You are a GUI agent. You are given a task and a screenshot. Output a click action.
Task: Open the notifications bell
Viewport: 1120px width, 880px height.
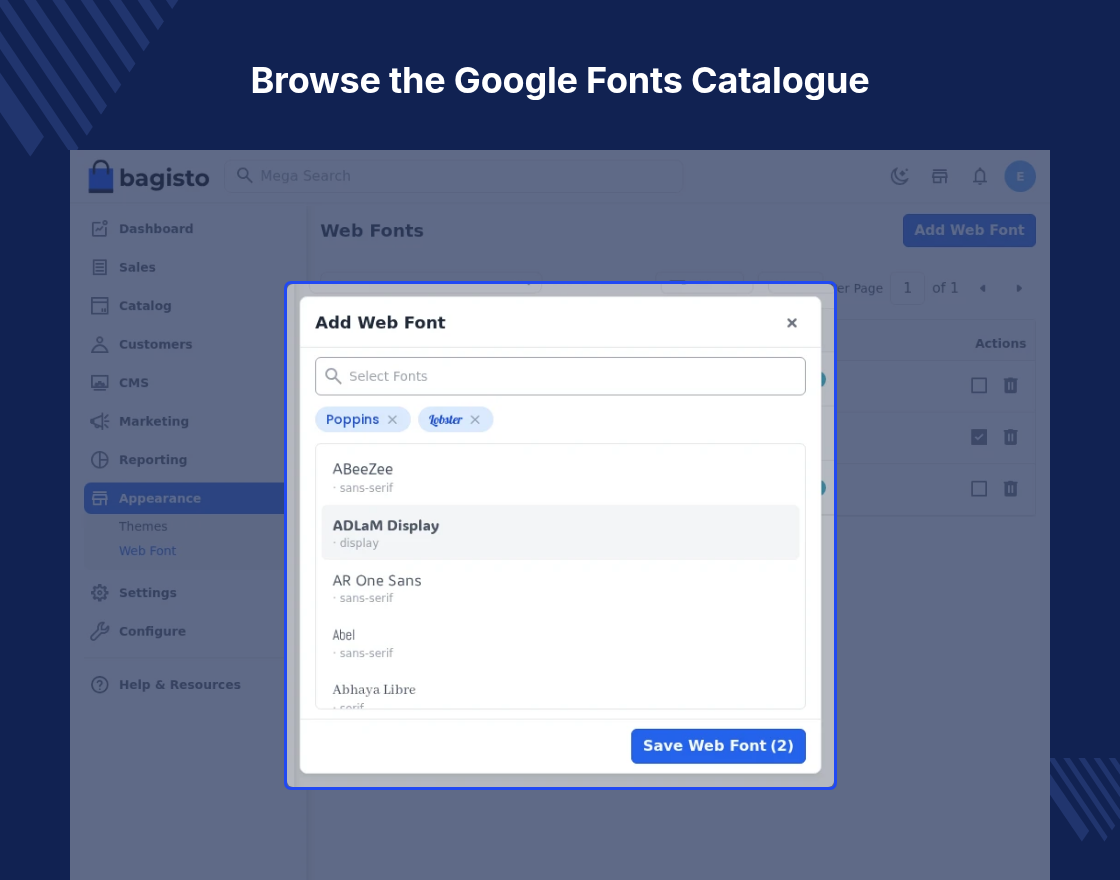pos(979,176)
